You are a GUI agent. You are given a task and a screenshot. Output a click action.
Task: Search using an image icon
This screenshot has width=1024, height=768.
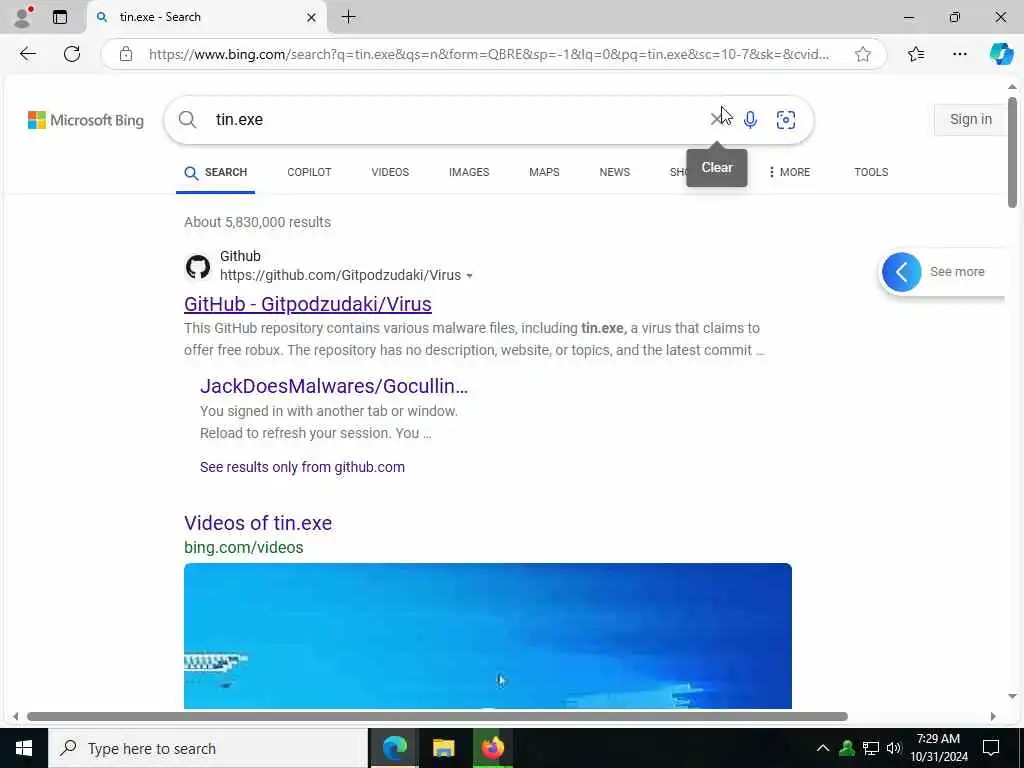pos(786,120)
